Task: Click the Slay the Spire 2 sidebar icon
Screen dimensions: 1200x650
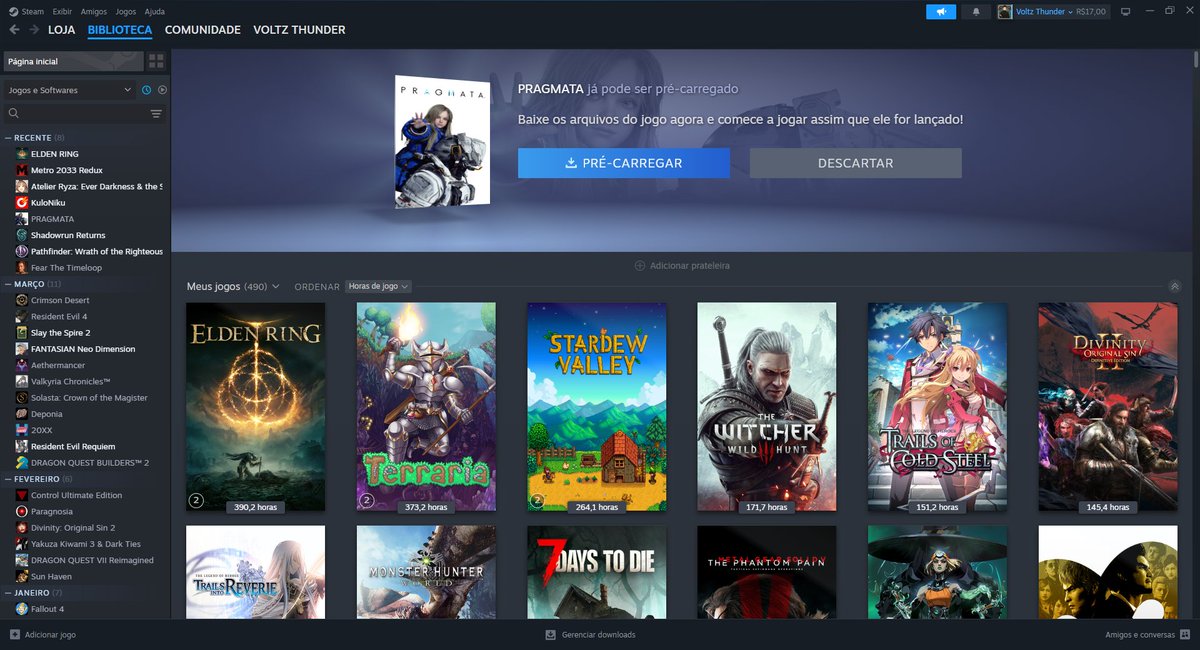Action: 22,333
